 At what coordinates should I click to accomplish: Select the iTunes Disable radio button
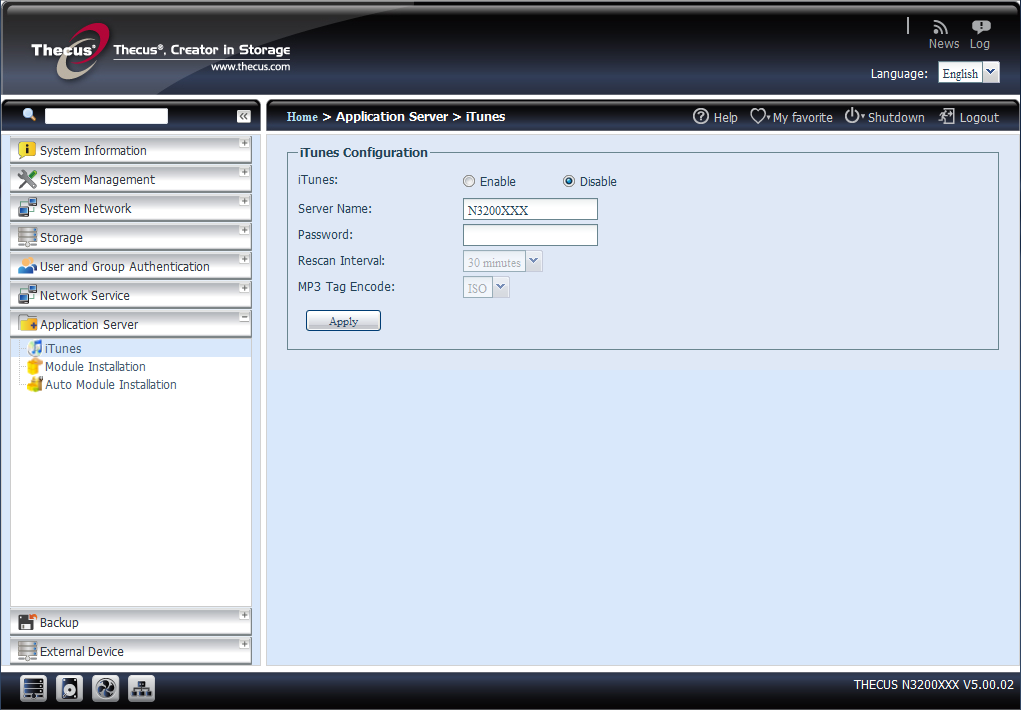pos(569,182)
